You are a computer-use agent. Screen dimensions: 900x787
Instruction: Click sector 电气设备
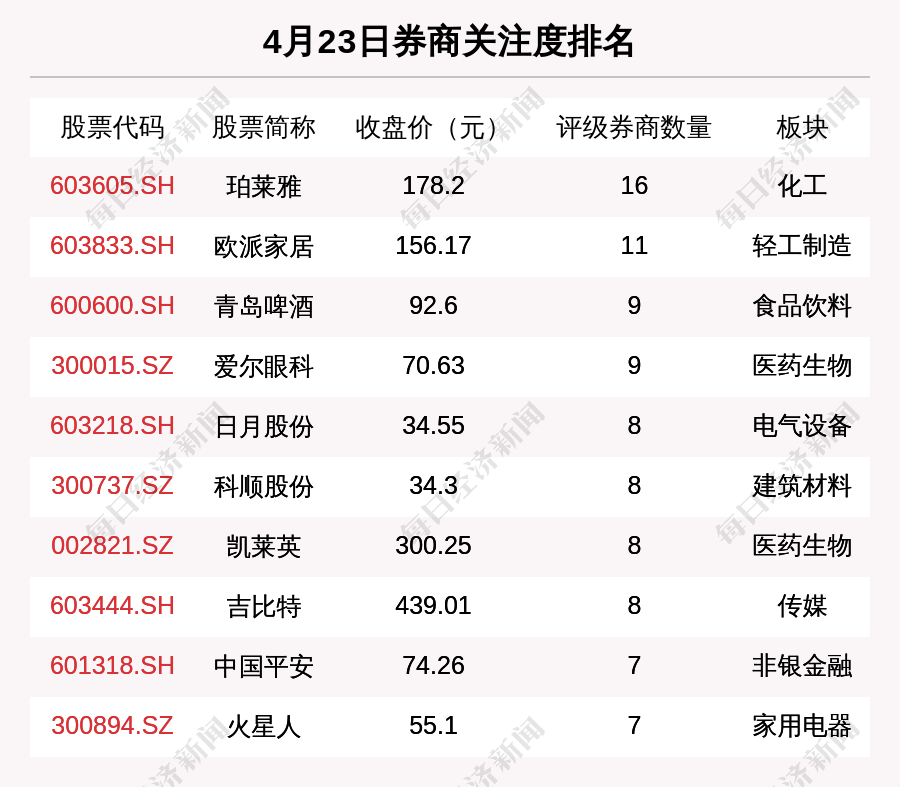(x=802, y=426)
